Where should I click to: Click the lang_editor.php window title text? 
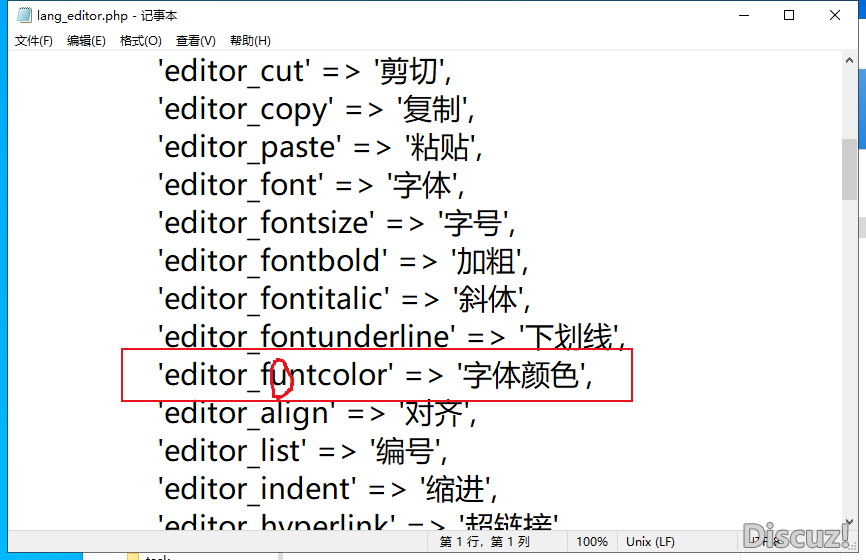tap(107, 15)
